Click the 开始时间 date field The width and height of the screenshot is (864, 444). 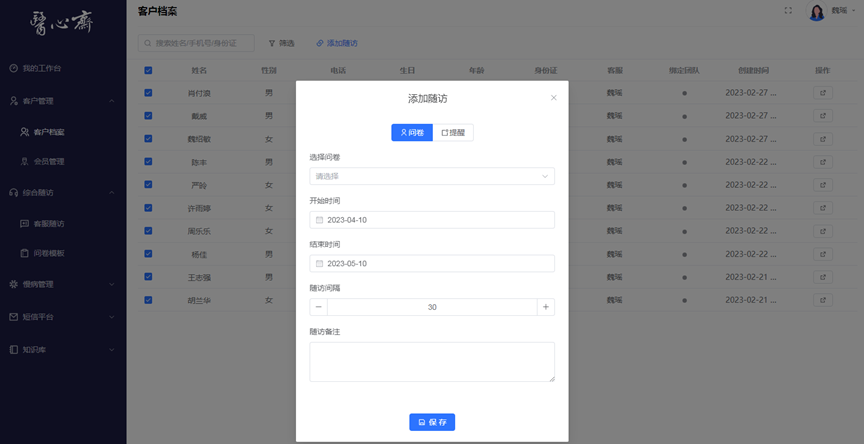click(432, 220)
